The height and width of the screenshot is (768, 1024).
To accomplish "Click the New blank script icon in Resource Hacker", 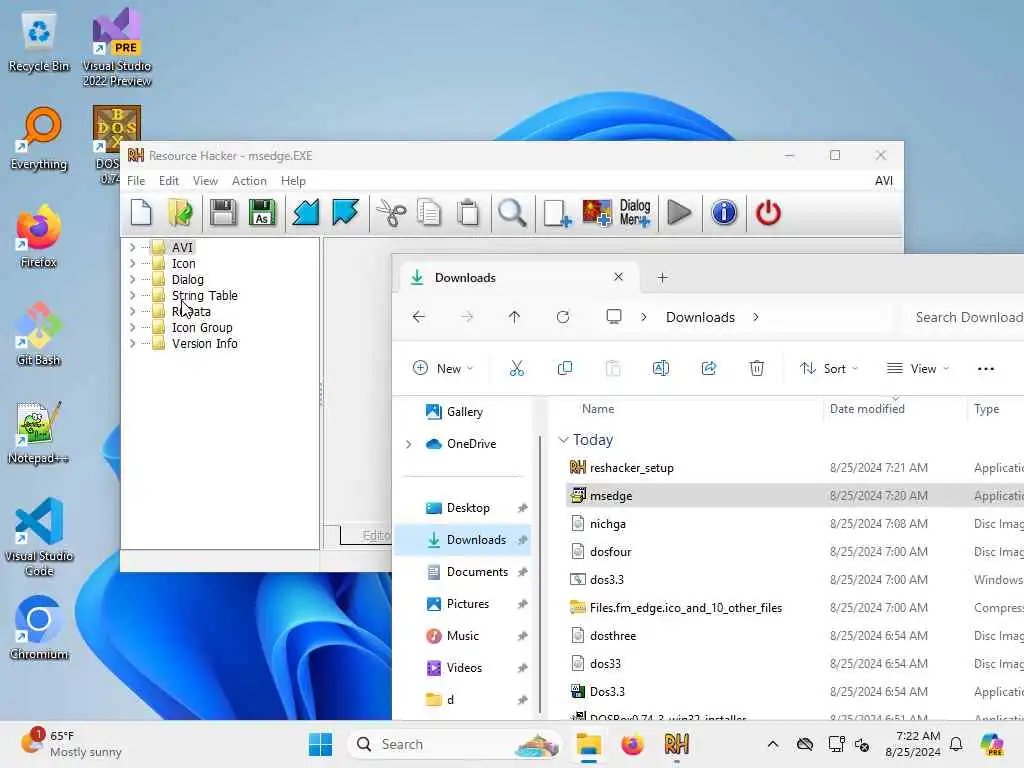I will pyautogui.click(x=141, y=213).
